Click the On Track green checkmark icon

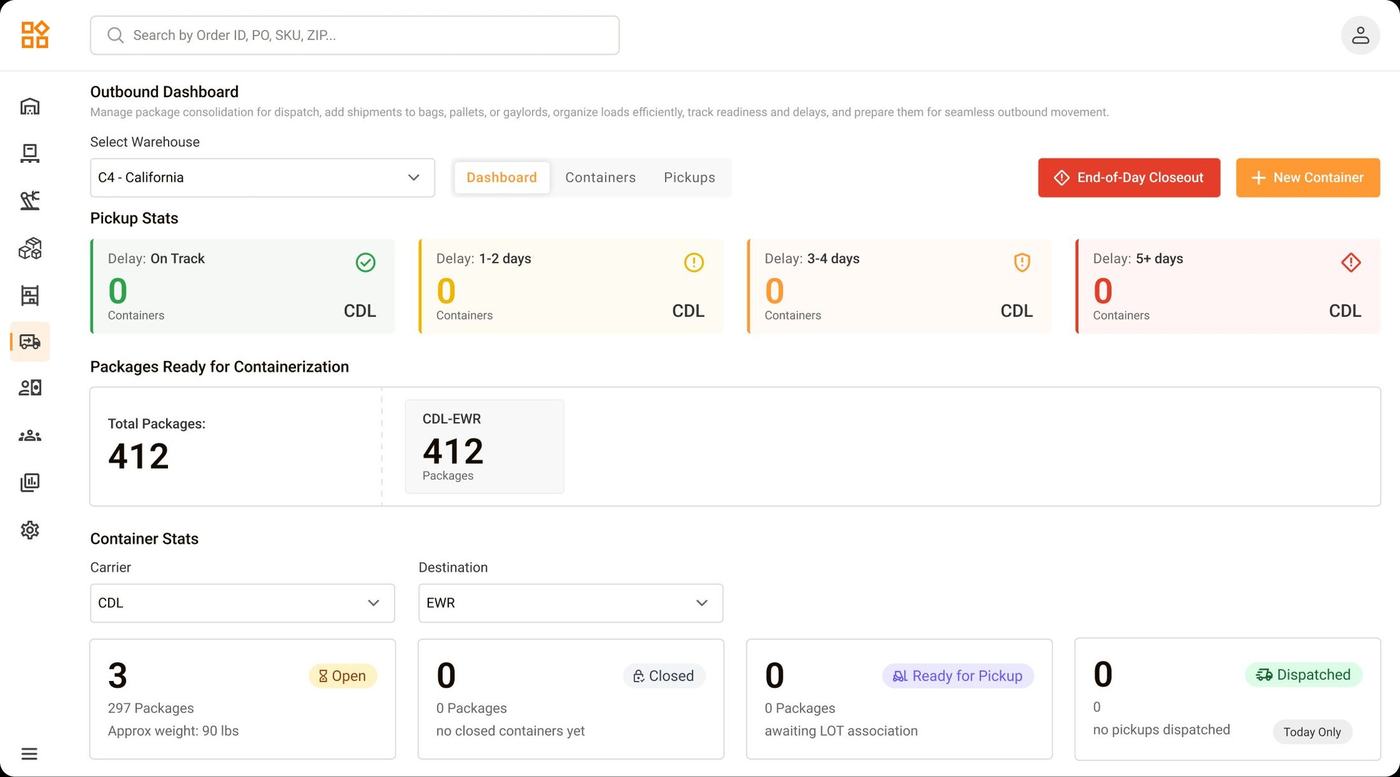[366, 262]
